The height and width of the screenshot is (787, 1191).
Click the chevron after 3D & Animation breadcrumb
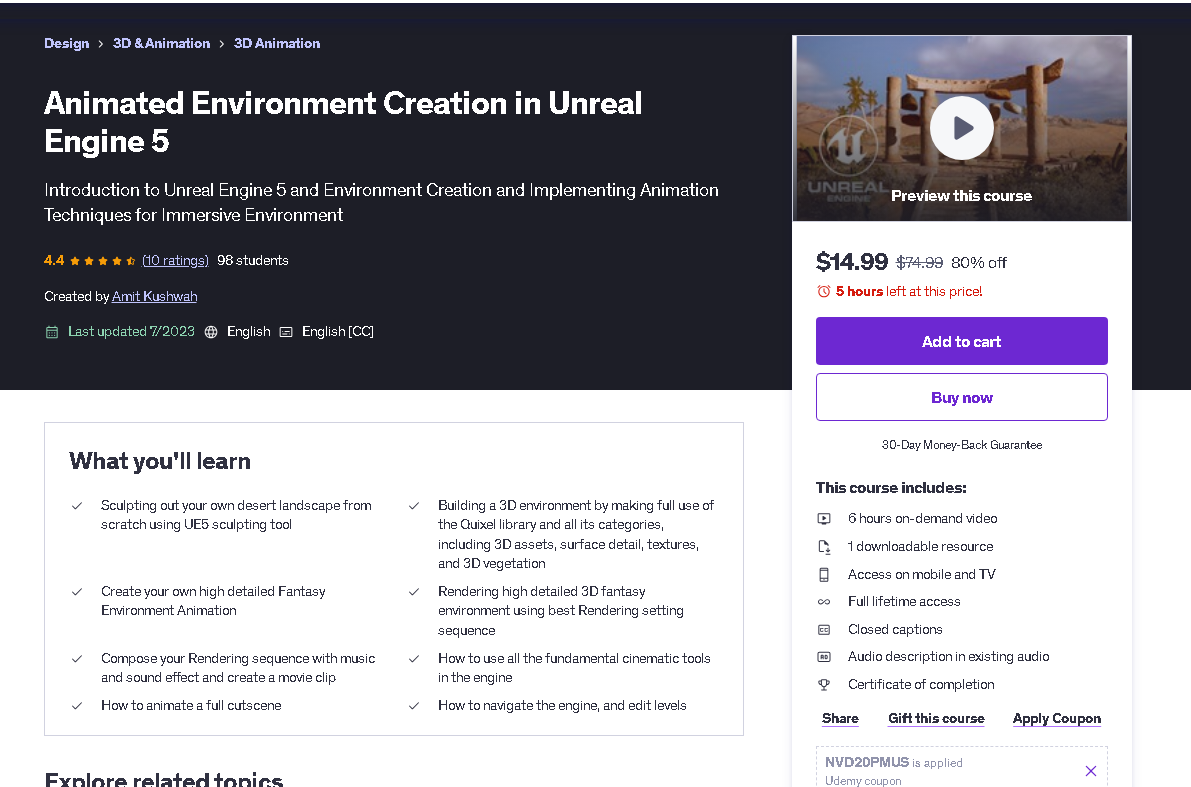(222, 44)
